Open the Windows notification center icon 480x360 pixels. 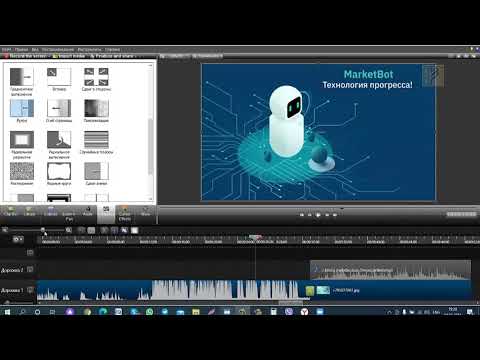tap(470, 312)
